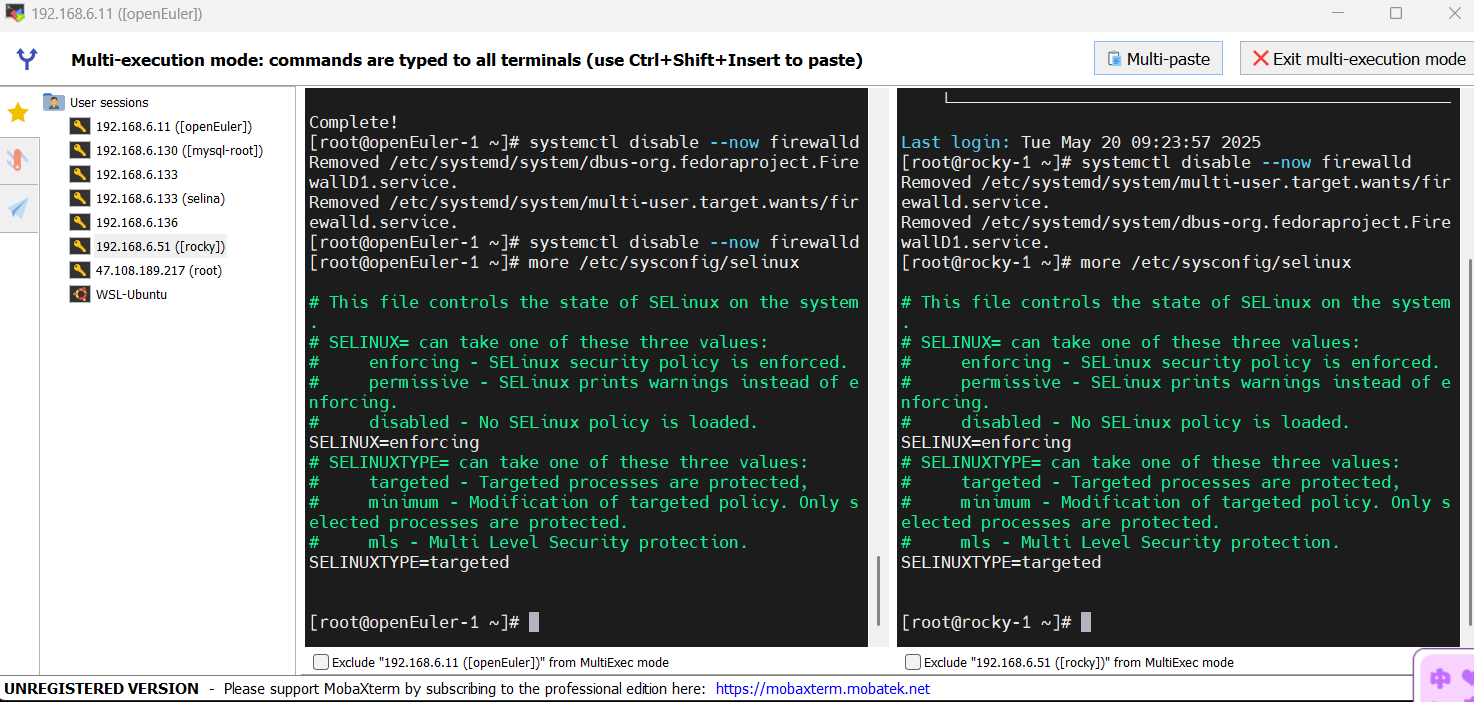The width and height of the screenshot is (1474, 702).
Task: Click 'more /etc/sysconfig/selinux' command in rocky terminal
Action: tap(1216, 262)
